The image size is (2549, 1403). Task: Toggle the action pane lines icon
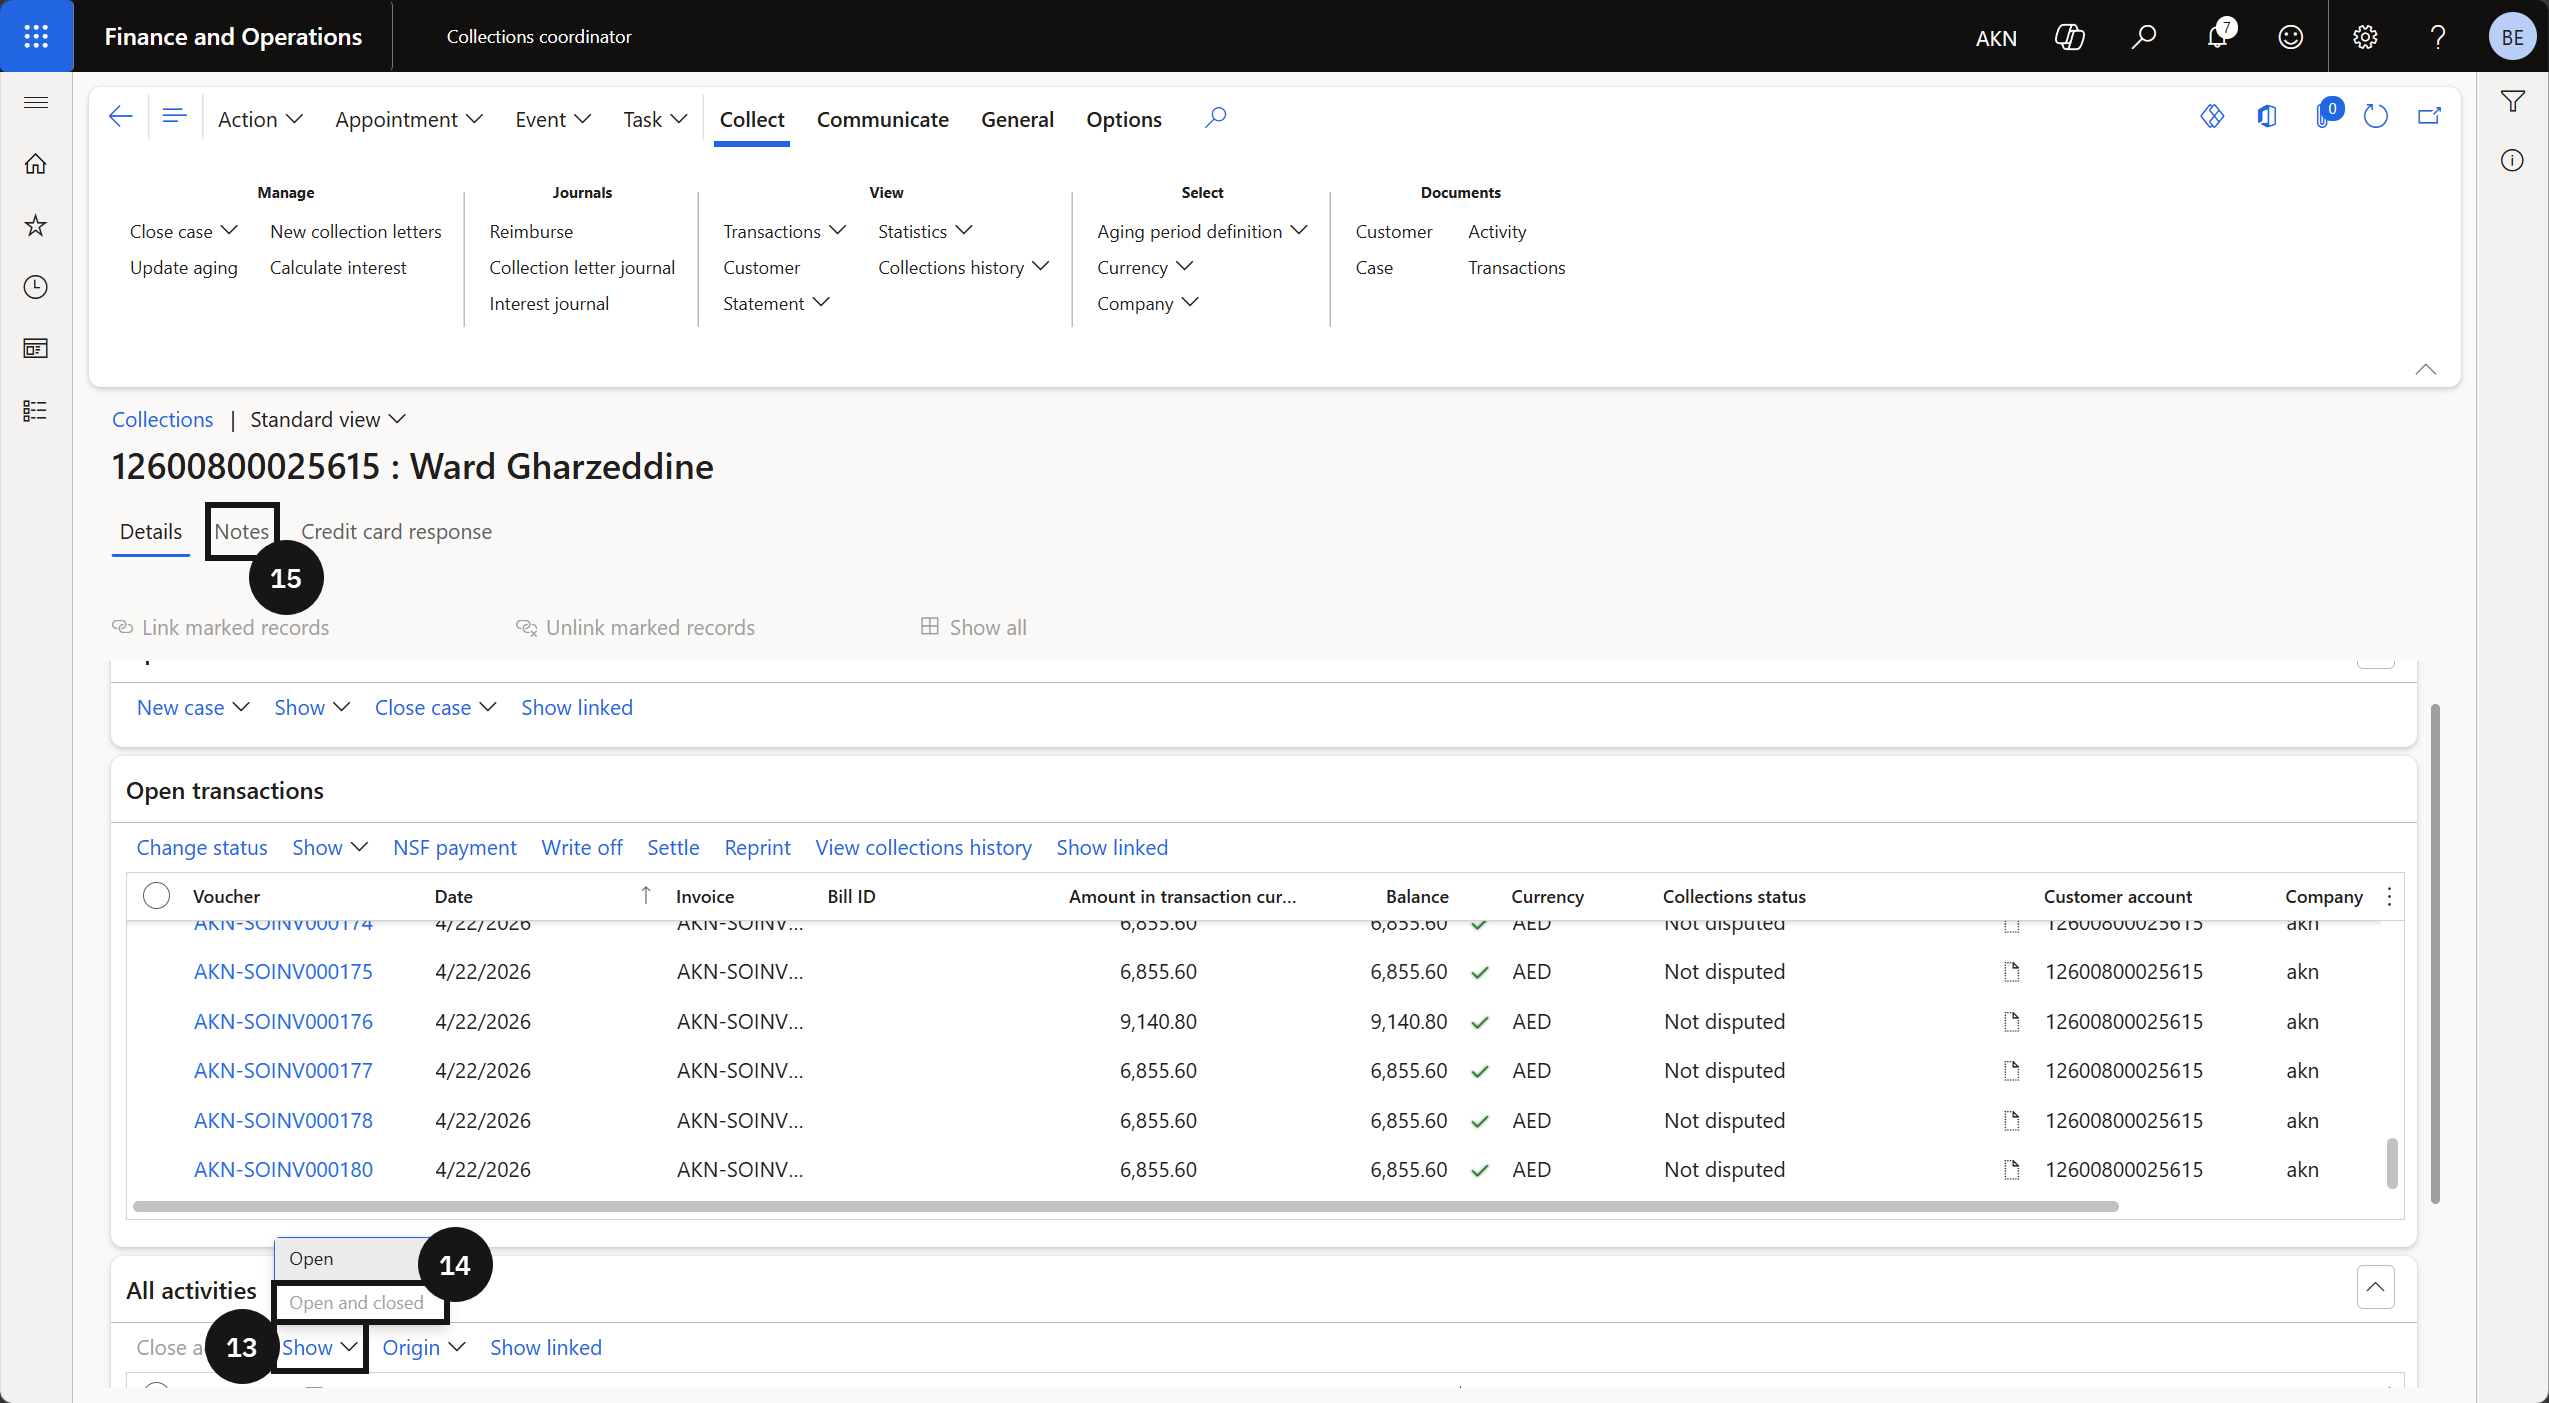pyautogui.click(x=175, y=117)
